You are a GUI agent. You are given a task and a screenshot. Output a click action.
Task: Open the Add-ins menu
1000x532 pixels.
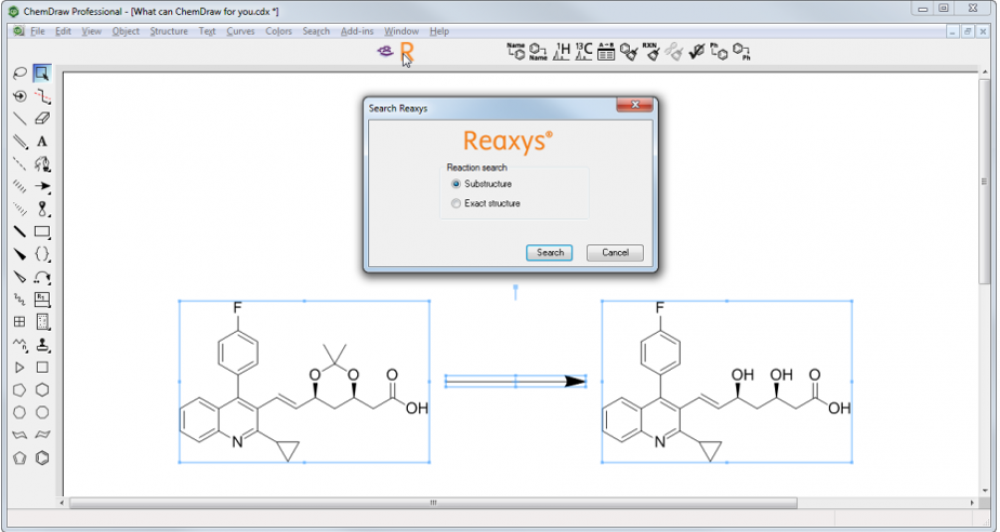tap(357, 31)
